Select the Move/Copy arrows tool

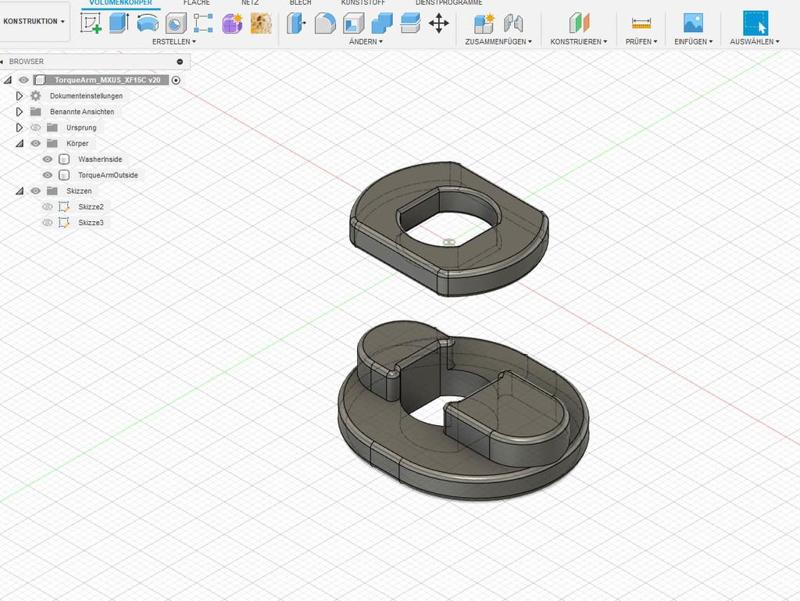(x=439, y=23)
